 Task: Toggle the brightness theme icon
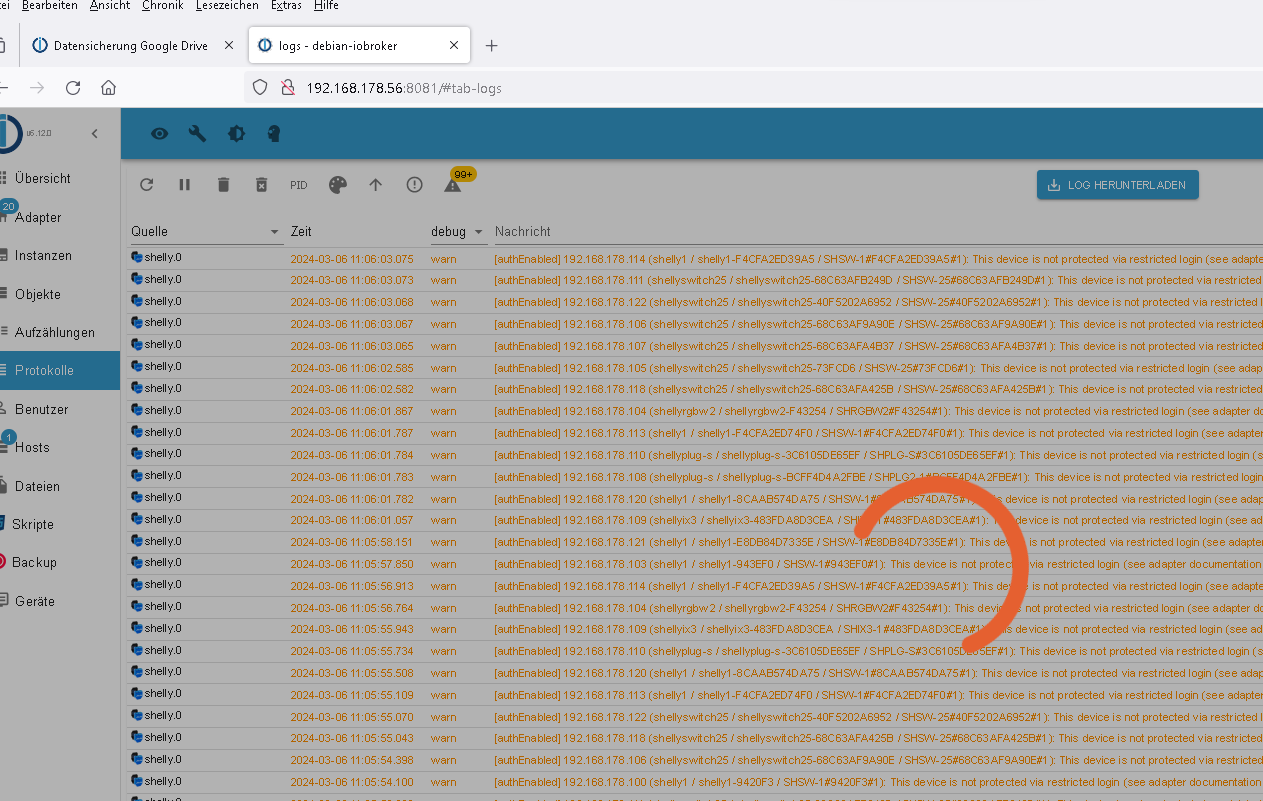tap(236, 133)
